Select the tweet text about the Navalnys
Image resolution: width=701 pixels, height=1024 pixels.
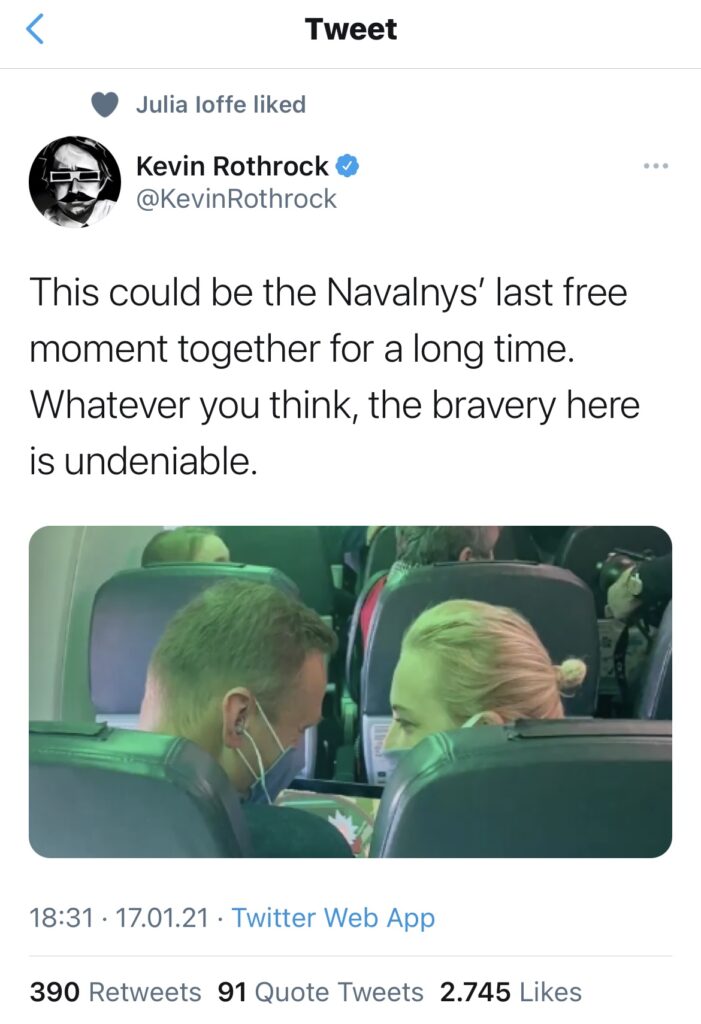coord(334,376)
